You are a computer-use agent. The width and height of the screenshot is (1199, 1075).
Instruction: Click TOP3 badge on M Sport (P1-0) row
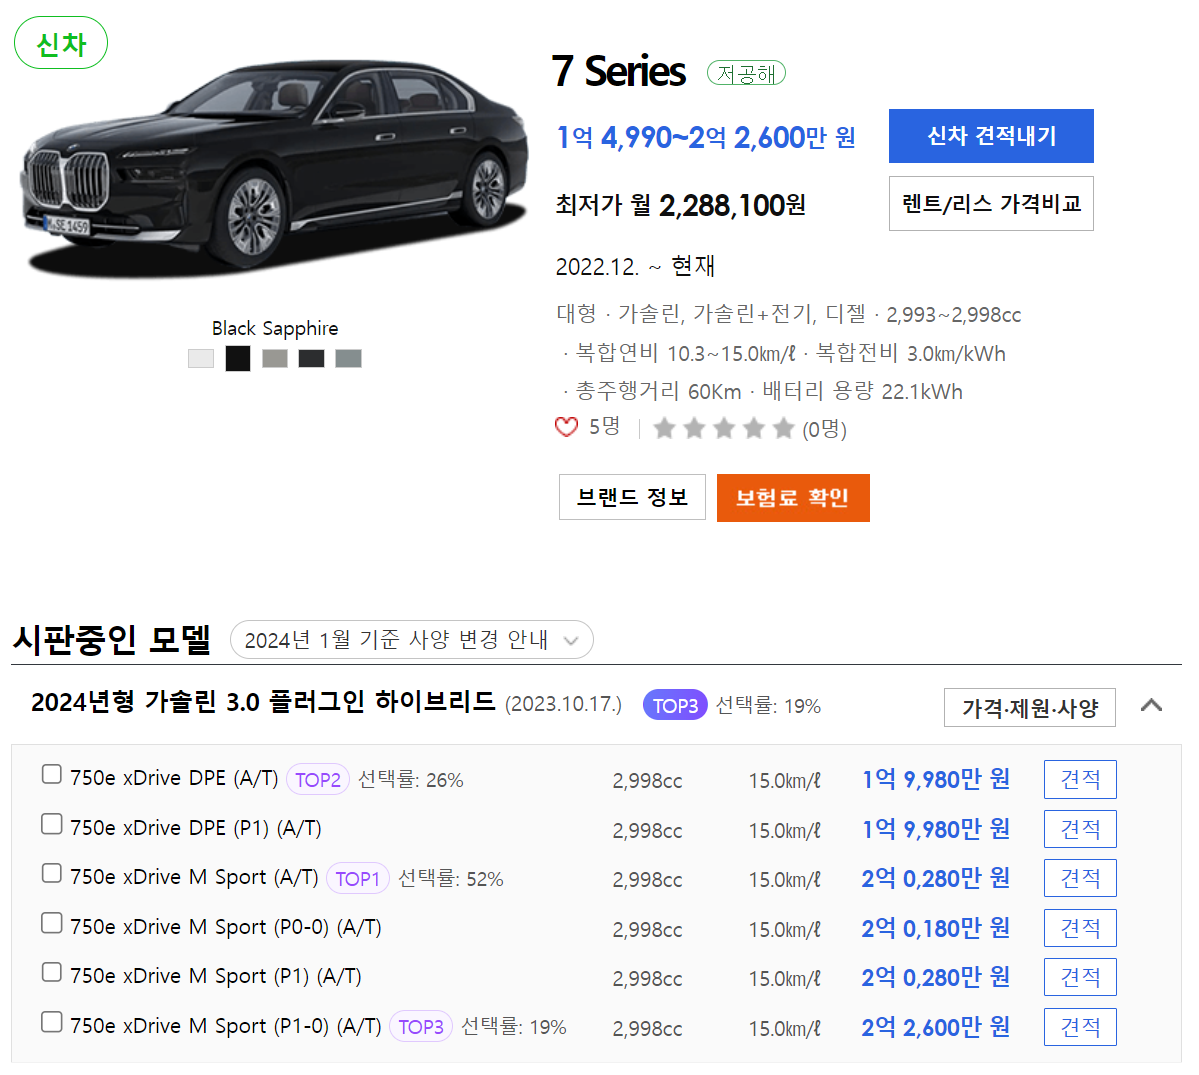click(421, 1026)
